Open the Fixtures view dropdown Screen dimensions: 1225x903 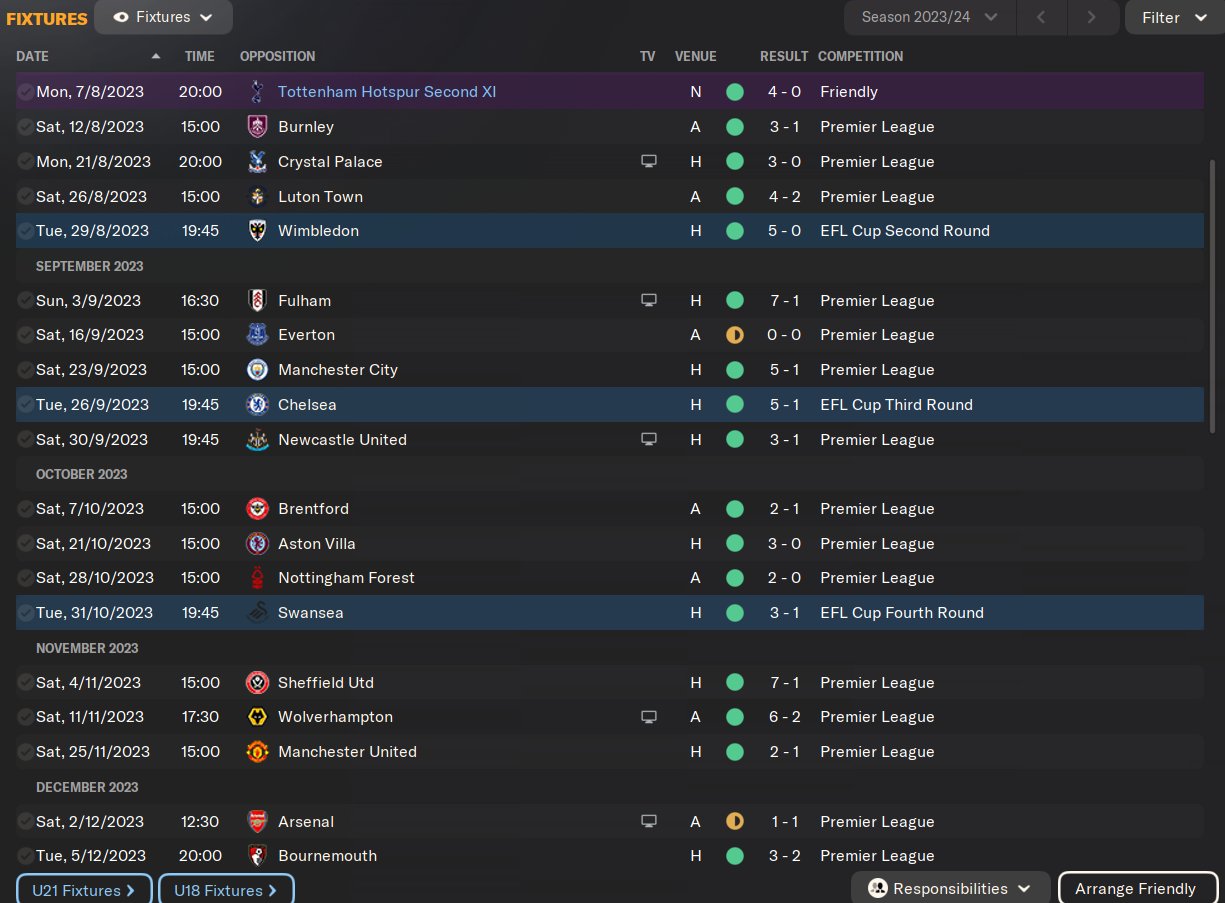tap(163, 17)
